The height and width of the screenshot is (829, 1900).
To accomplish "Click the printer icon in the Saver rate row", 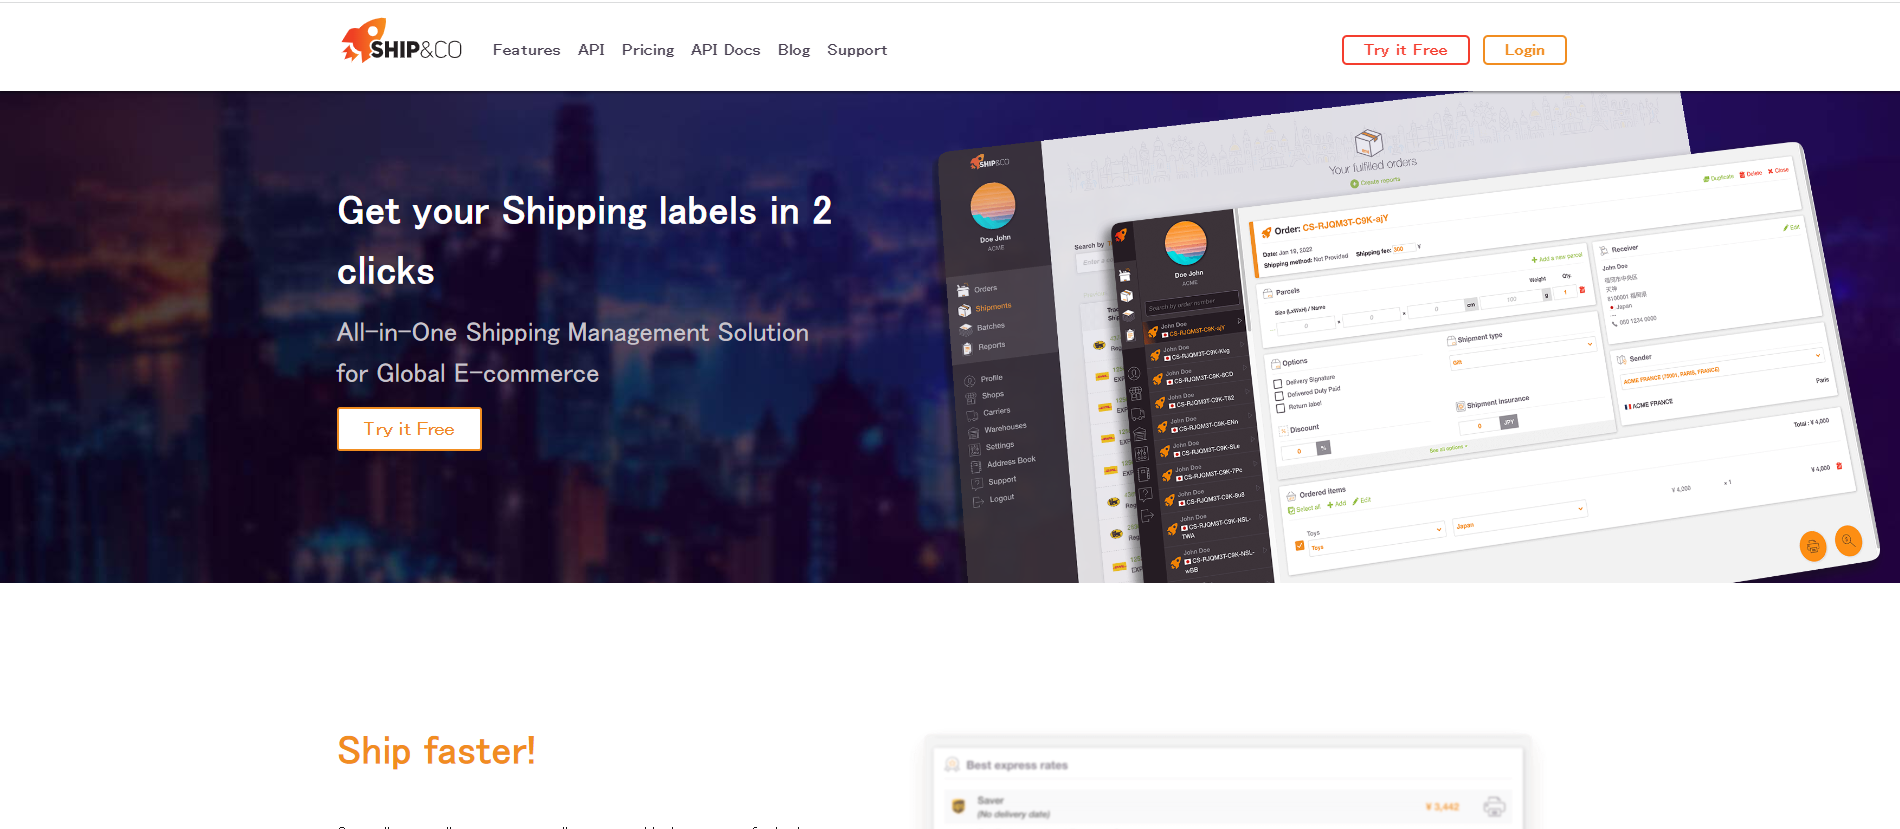I will pyautogui.click(x=1494, y=806).
